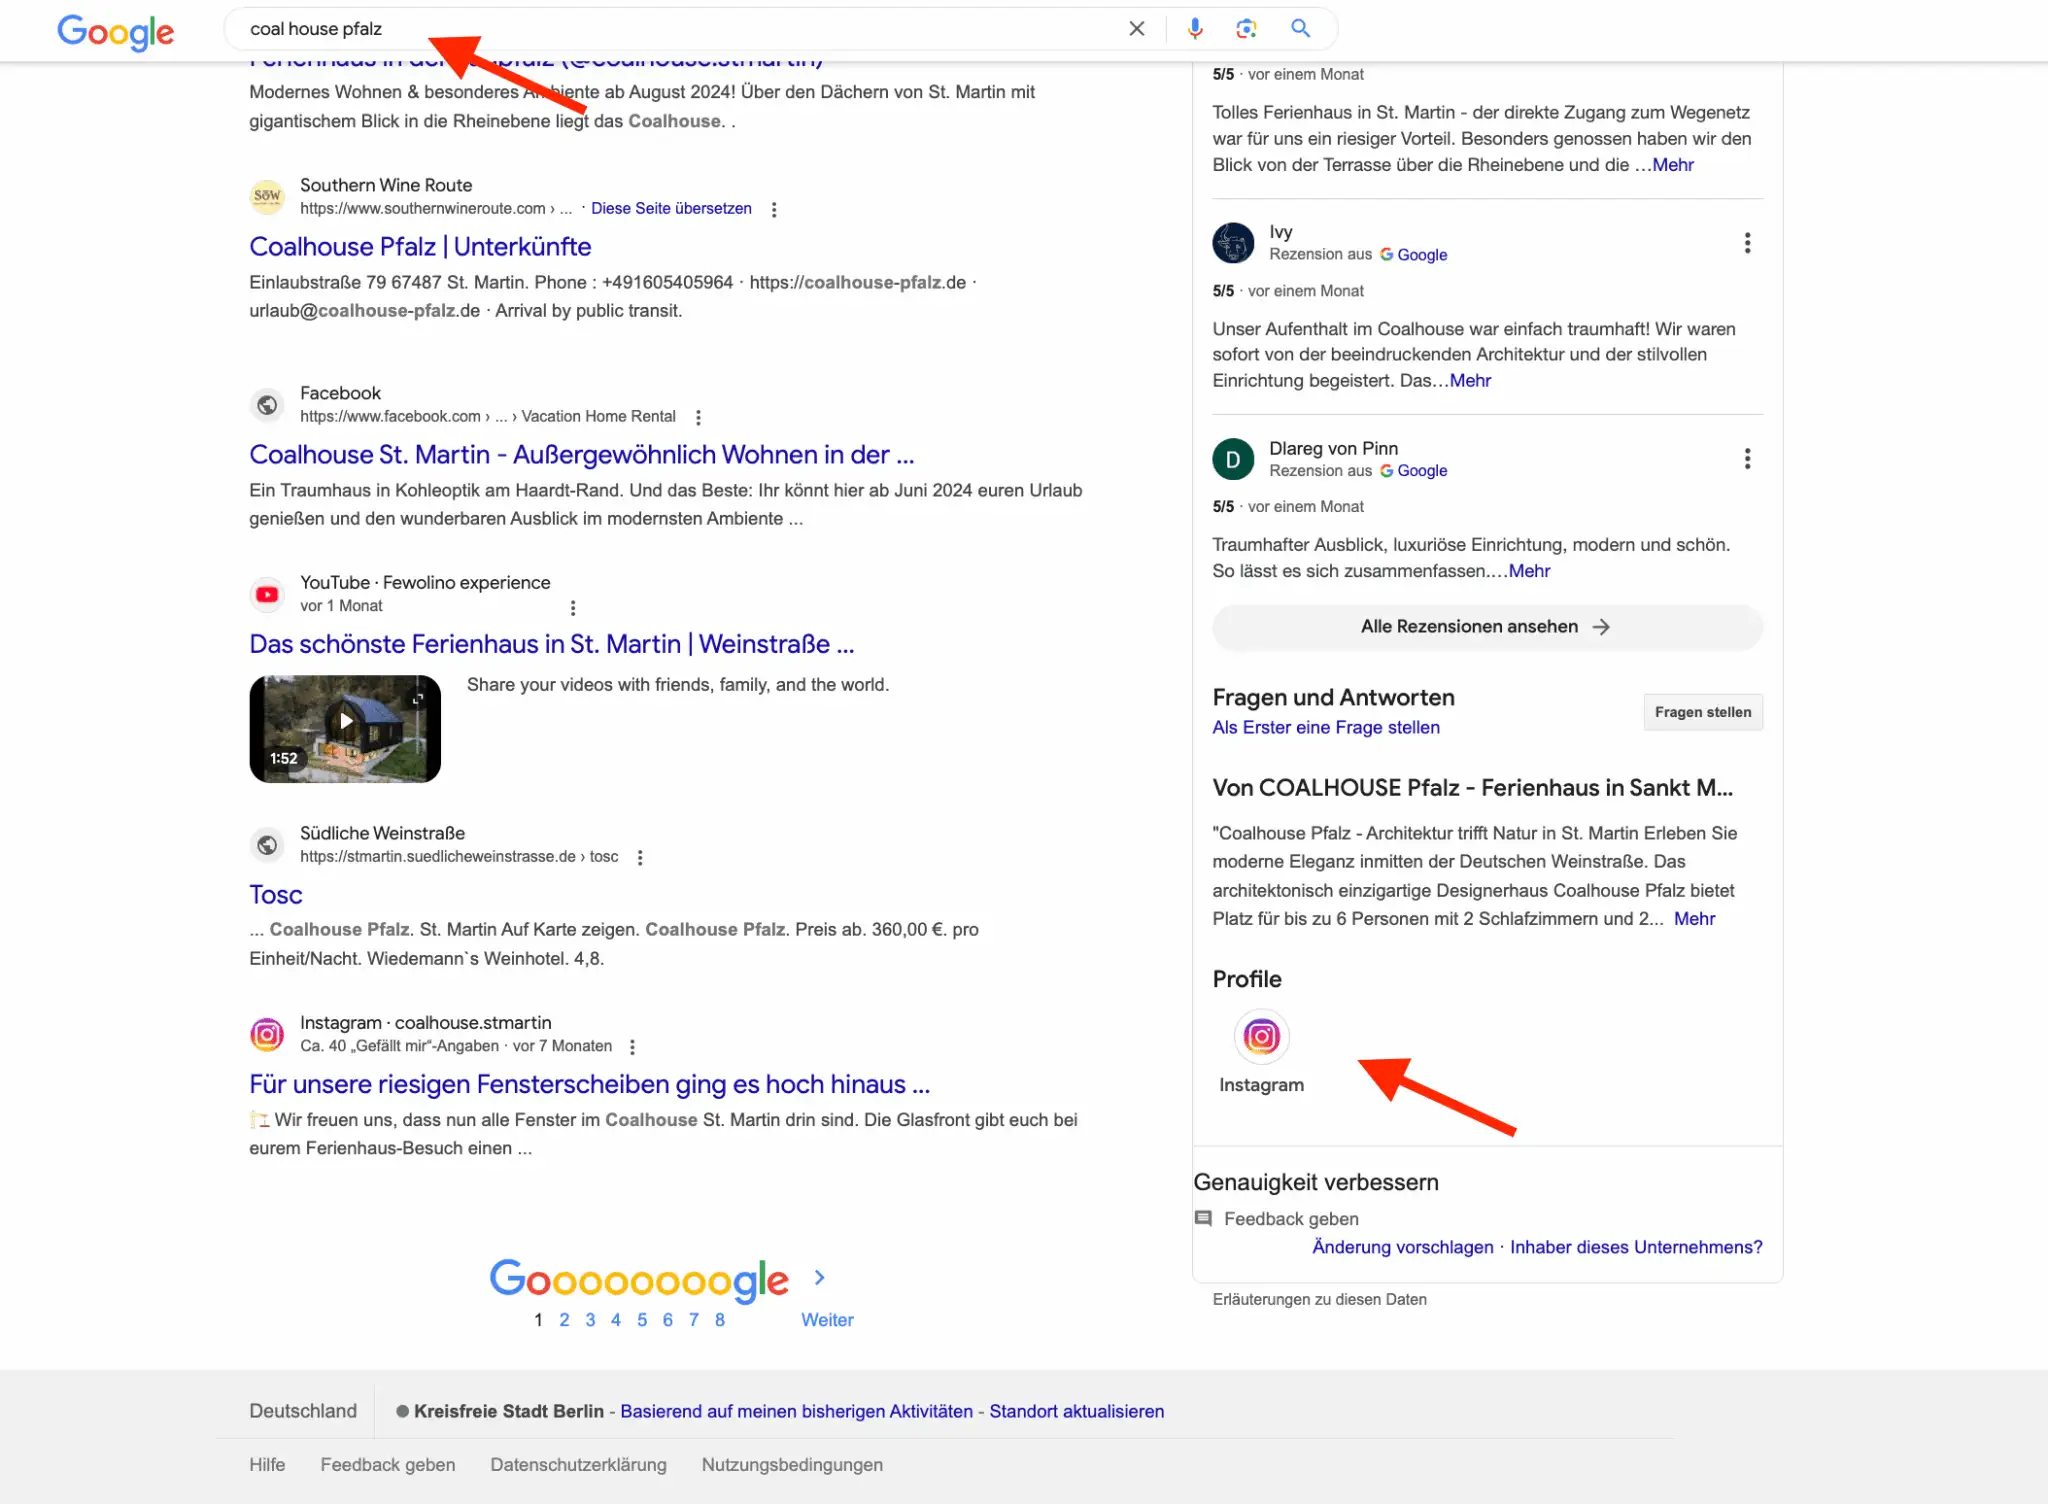Image resolution: width=2048 pixels, height=1504 pixels.
Task: Open three-dot menu for Südliche Weinstraße result
Action: pos(640,857)
